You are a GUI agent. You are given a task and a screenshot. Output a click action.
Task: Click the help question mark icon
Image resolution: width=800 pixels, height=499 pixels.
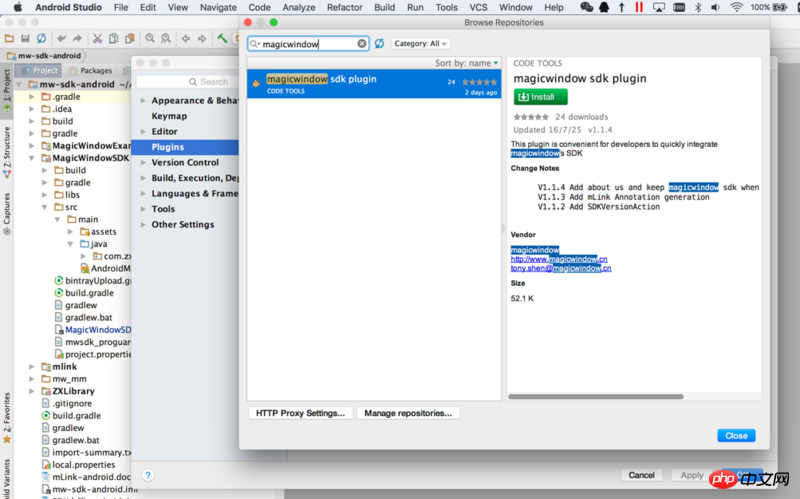pos(148,476)
